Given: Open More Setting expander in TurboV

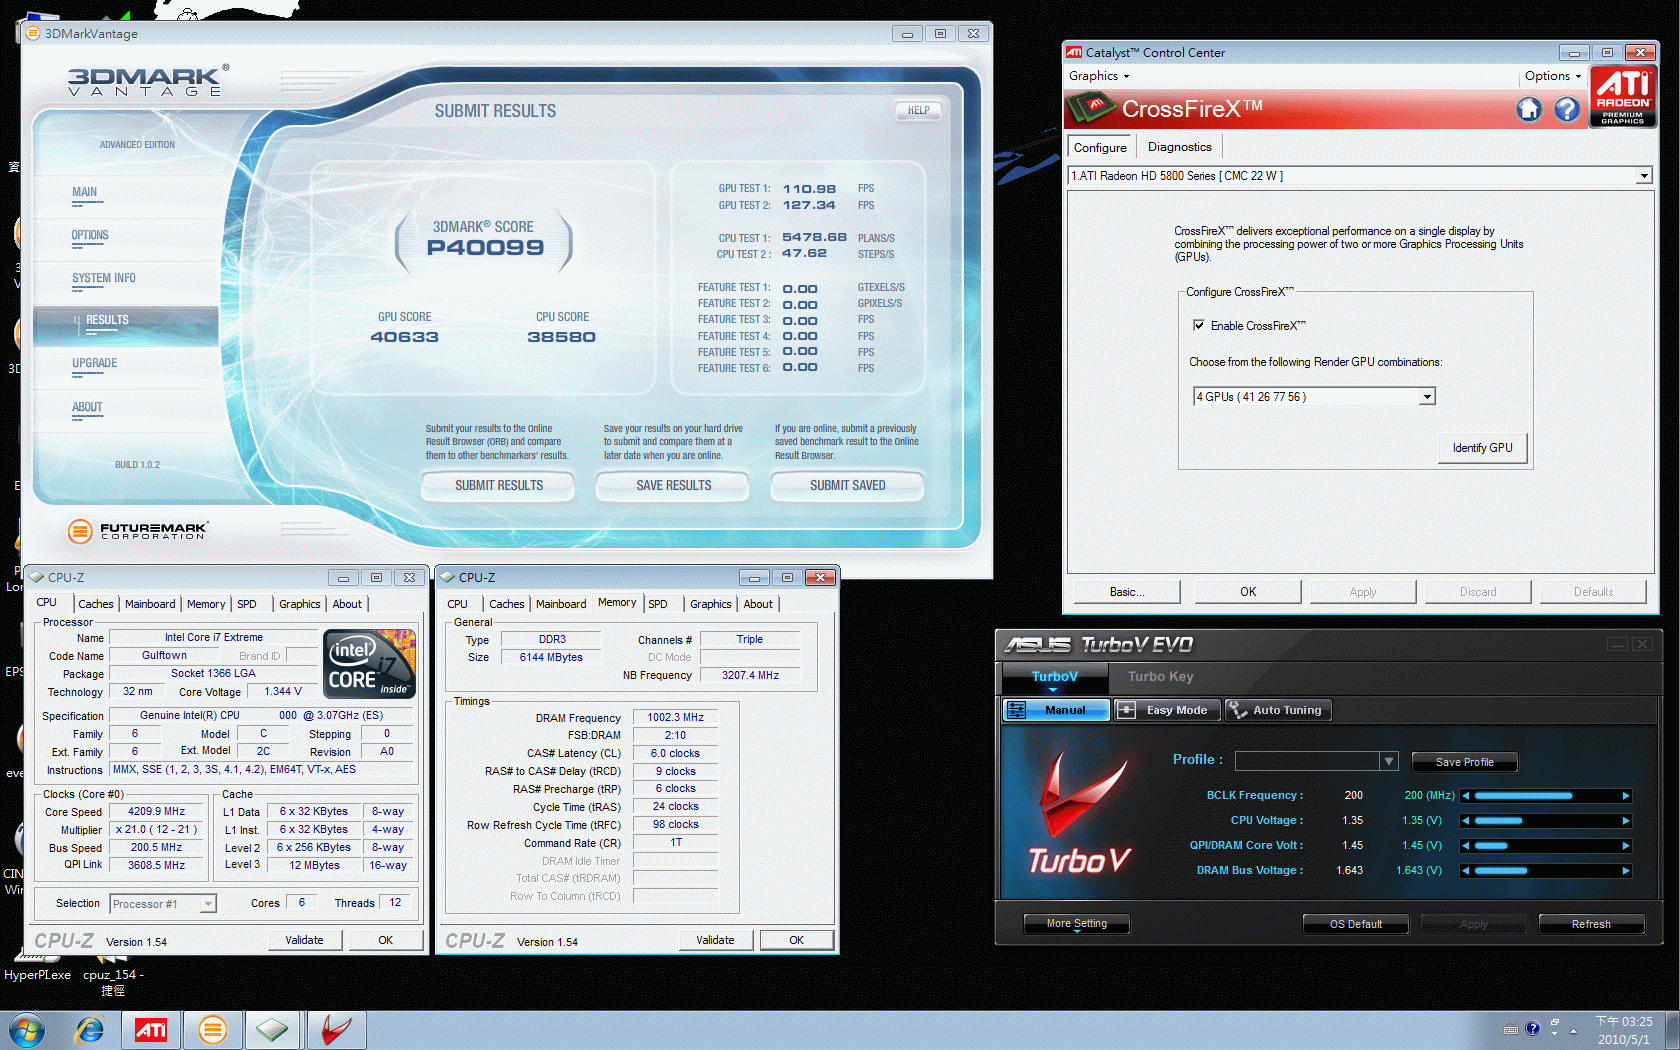Looking at the screenshot, I should tap(1076, 924).
